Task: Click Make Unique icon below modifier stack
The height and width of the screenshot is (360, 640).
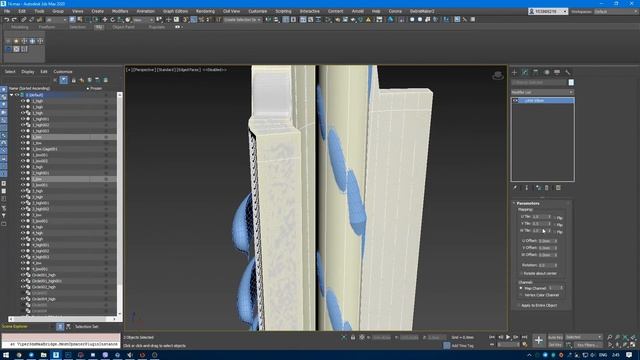Action: tap(538, 188)
